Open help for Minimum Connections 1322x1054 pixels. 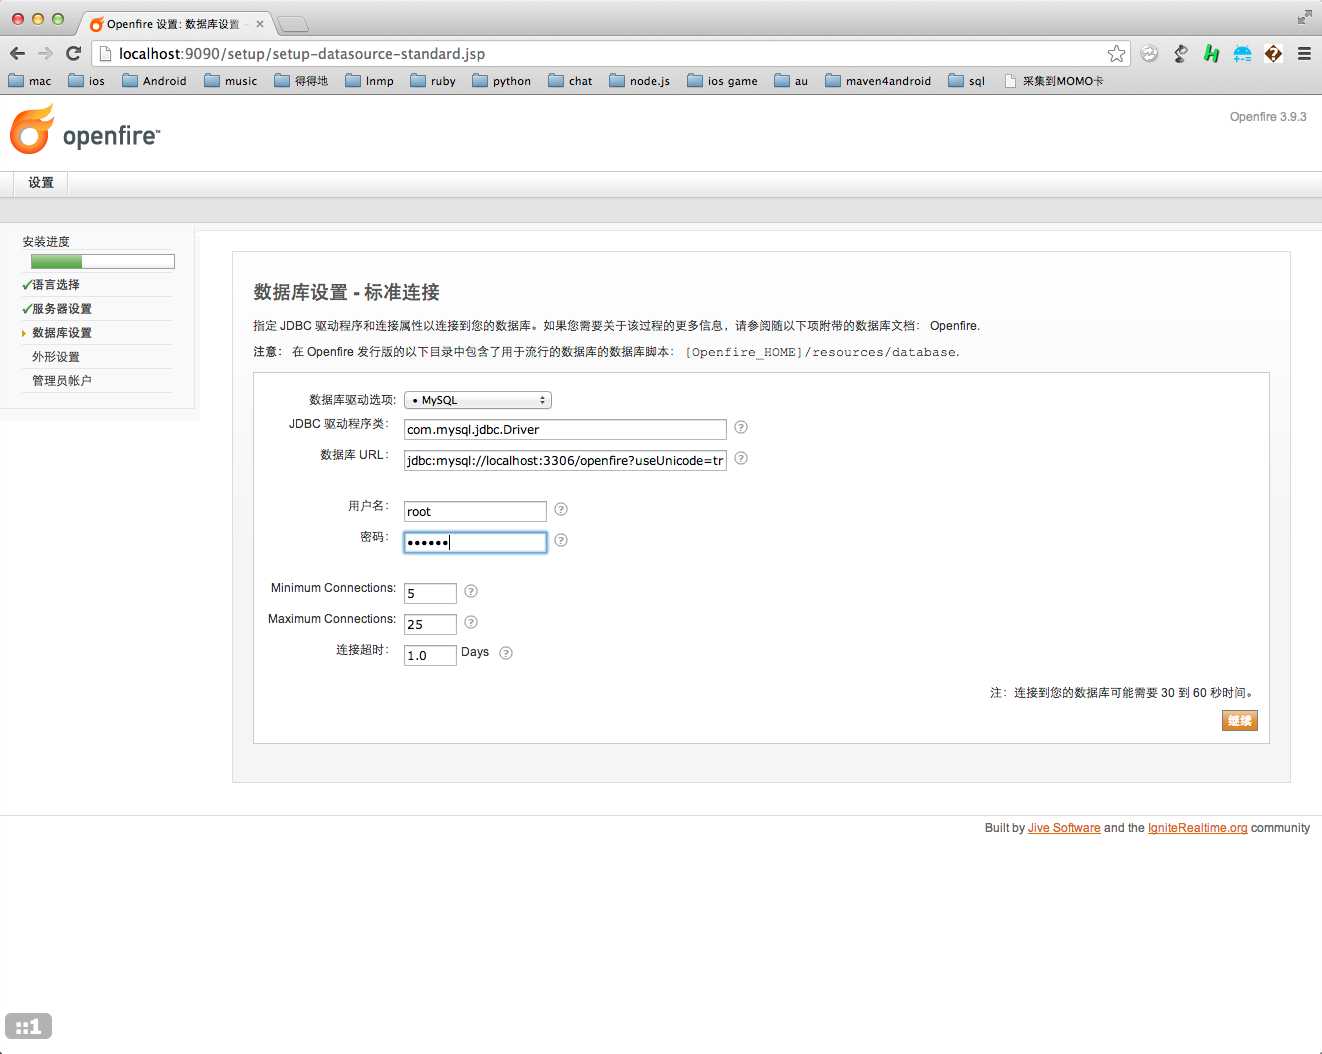(471, 591)
